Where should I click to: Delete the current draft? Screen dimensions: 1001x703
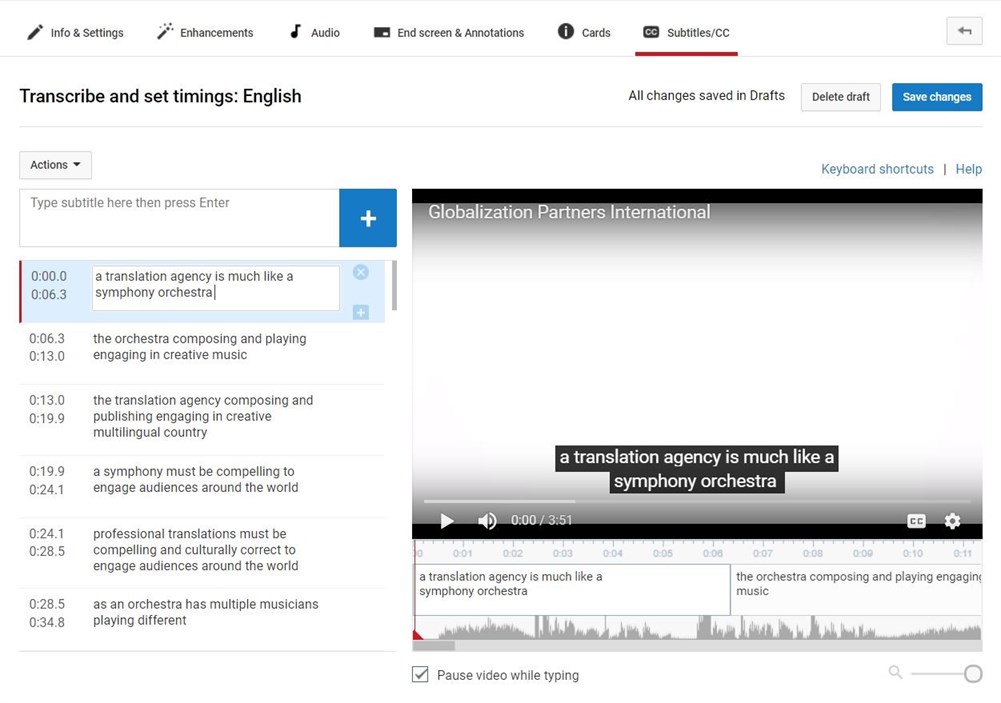840,96
